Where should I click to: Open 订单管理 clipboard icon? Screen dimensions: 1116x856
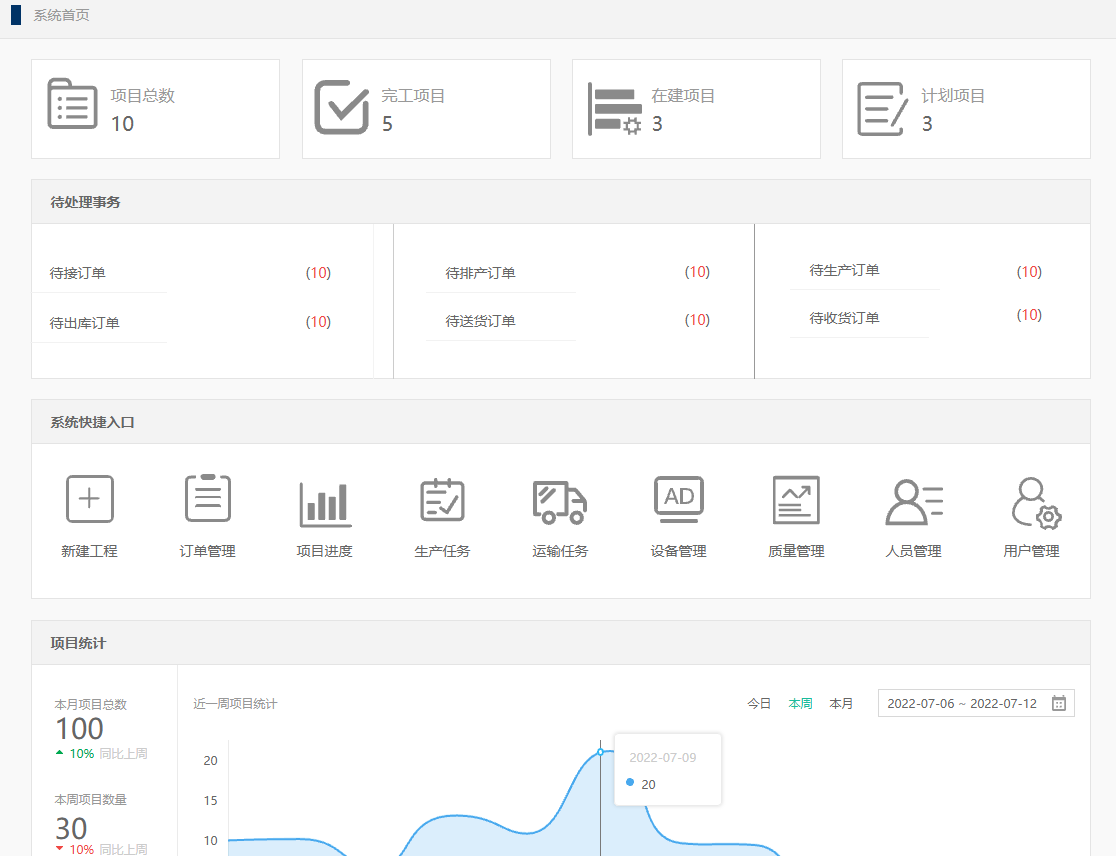pyautogui.click(x=207, y=499)
